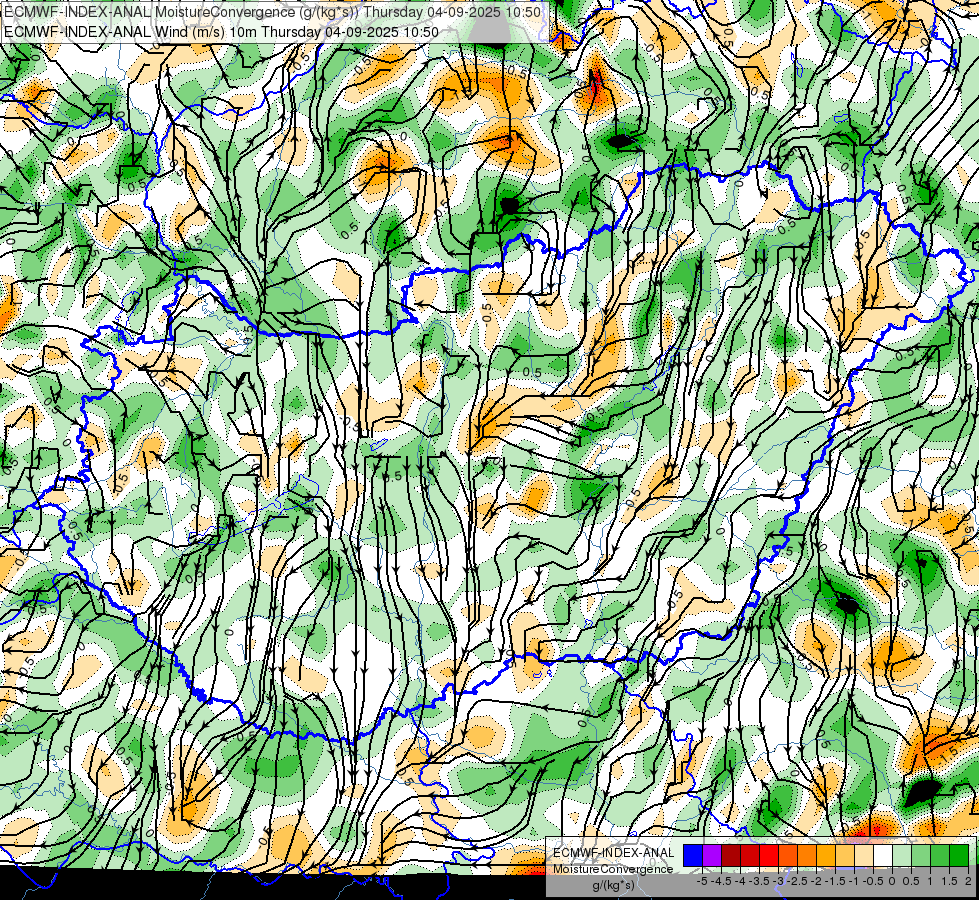Screen dimensions: 979x900
Task: Click the g/(kg*s) unit label in the legend
Action: pos(613,885)
